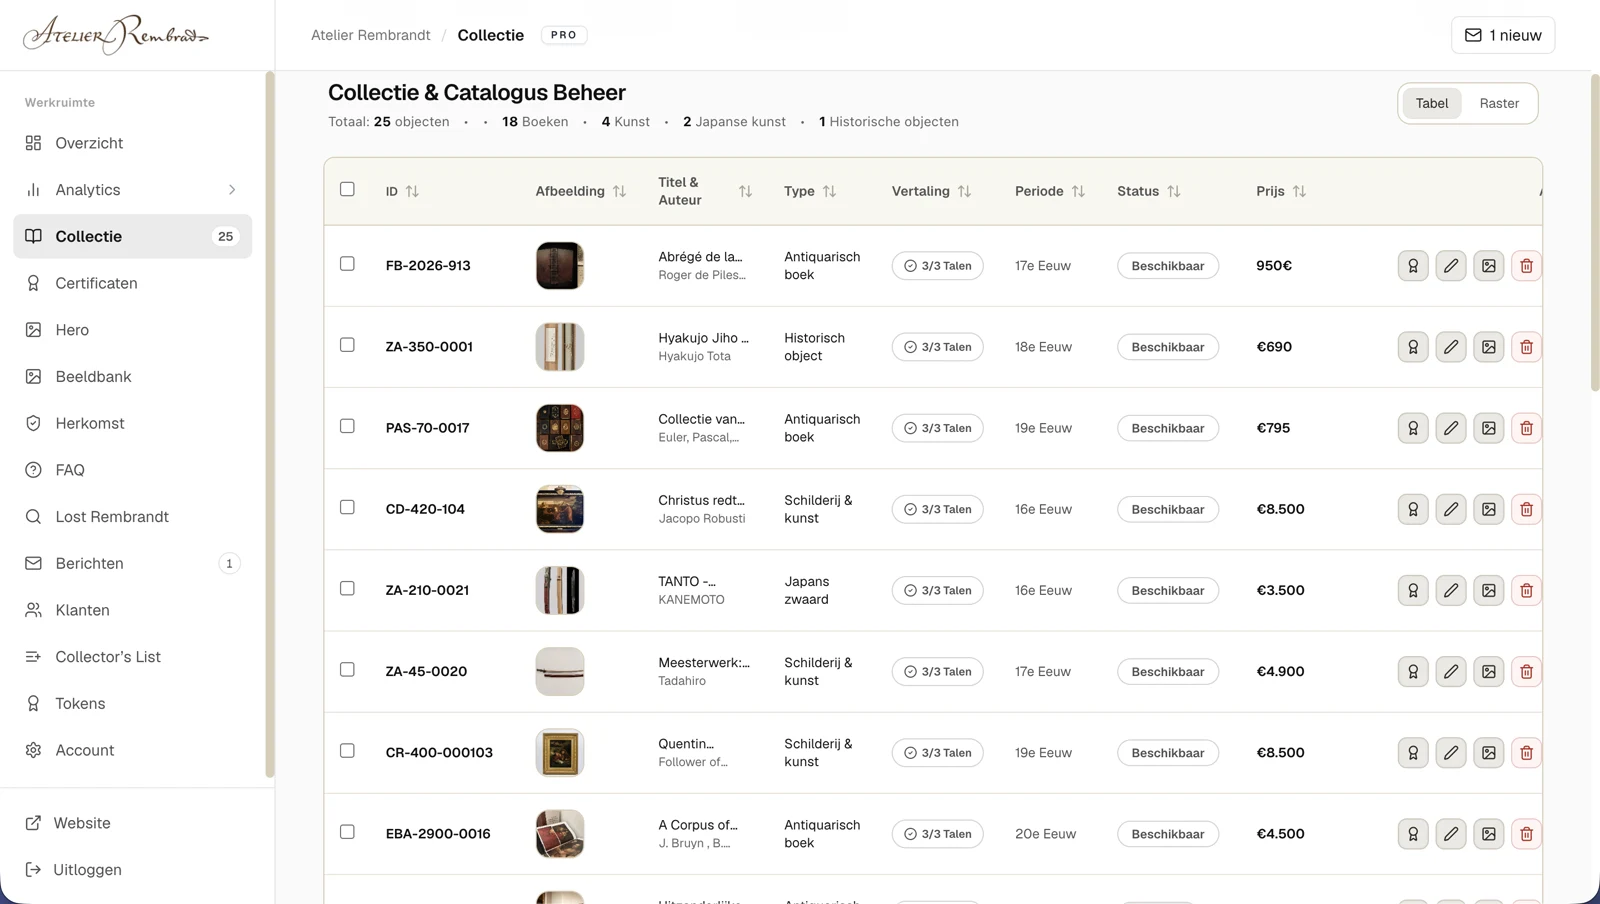Switch to the Raster view
Screen dimensions: 1600x904
pos(1499,103)
